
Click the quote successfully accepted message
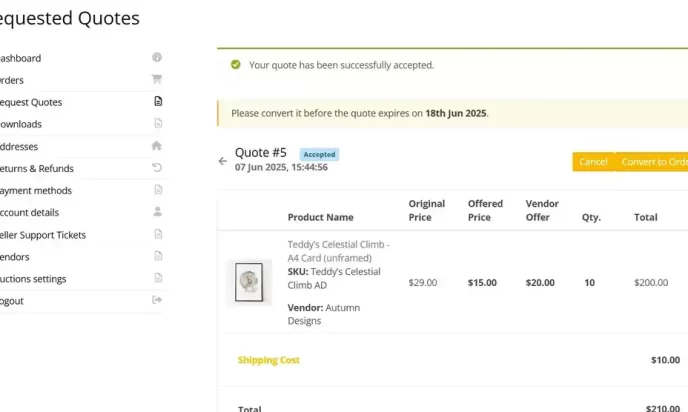click(341, 65)
